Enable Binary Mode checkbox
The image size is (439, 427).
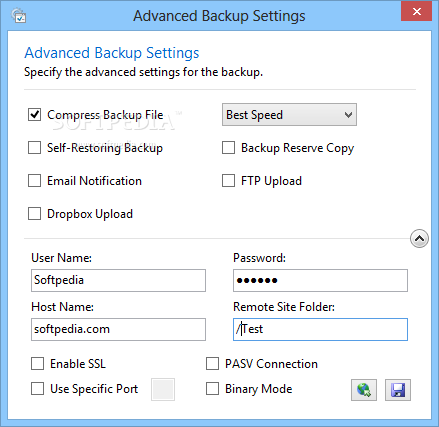pyautogui.click(x=212, y=389)
